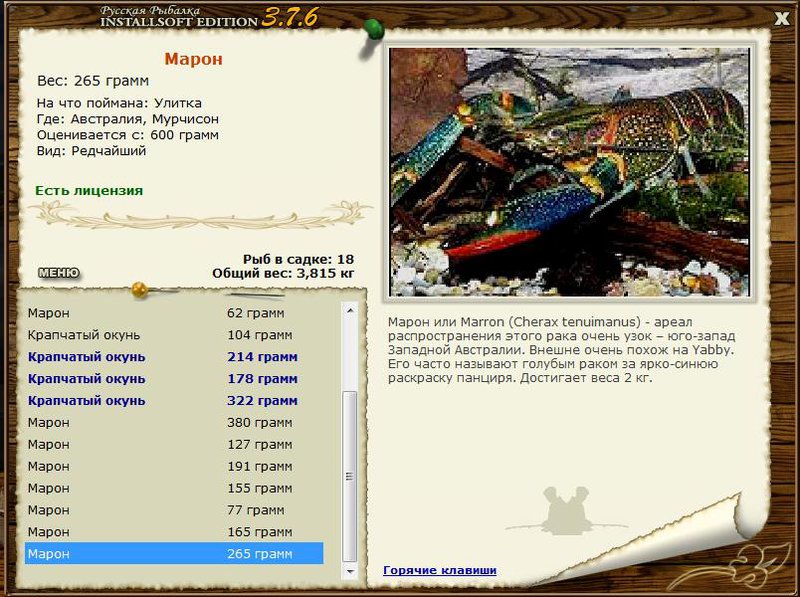This screenshot has width=800, height=597.
Task: Select the Марон 62 грамм row
Action: 174,313
